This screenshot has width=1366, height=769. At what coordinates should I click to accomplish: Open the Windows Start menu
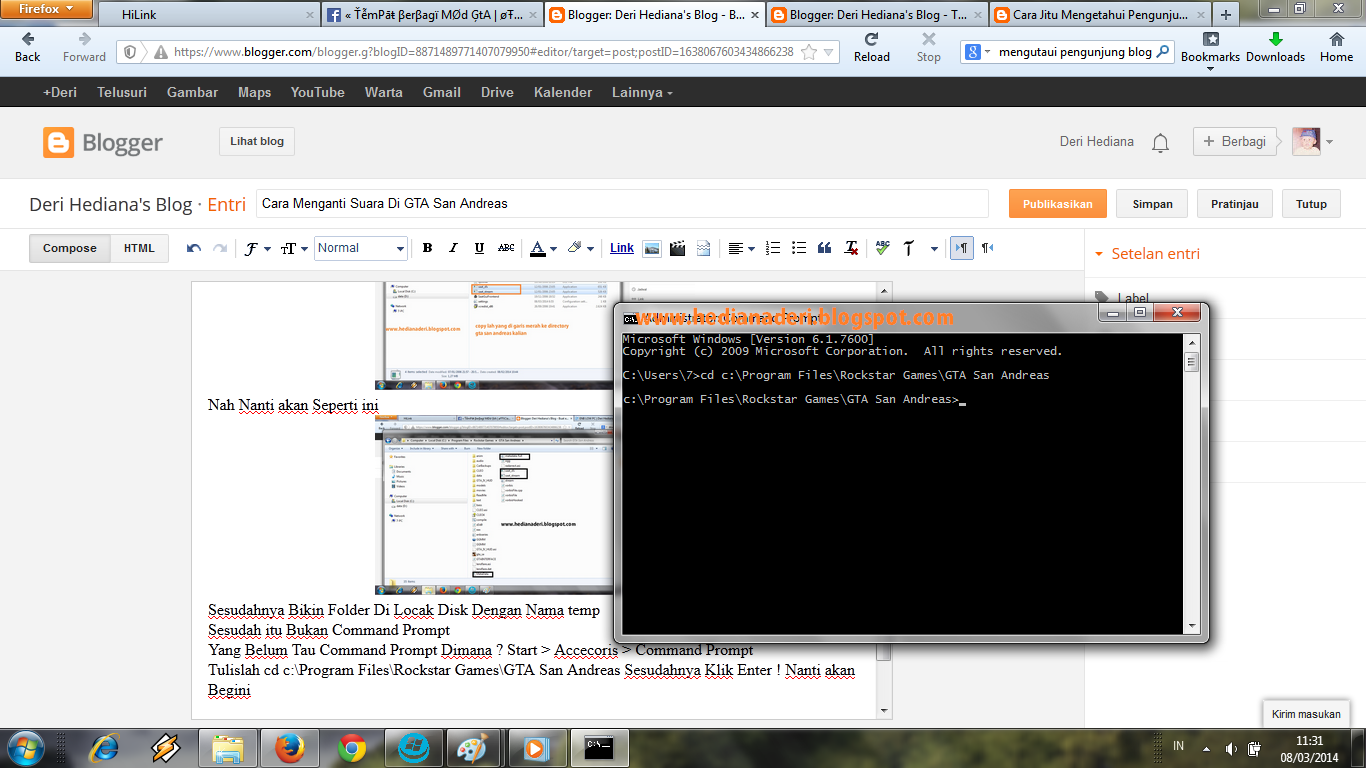(27, 747)
